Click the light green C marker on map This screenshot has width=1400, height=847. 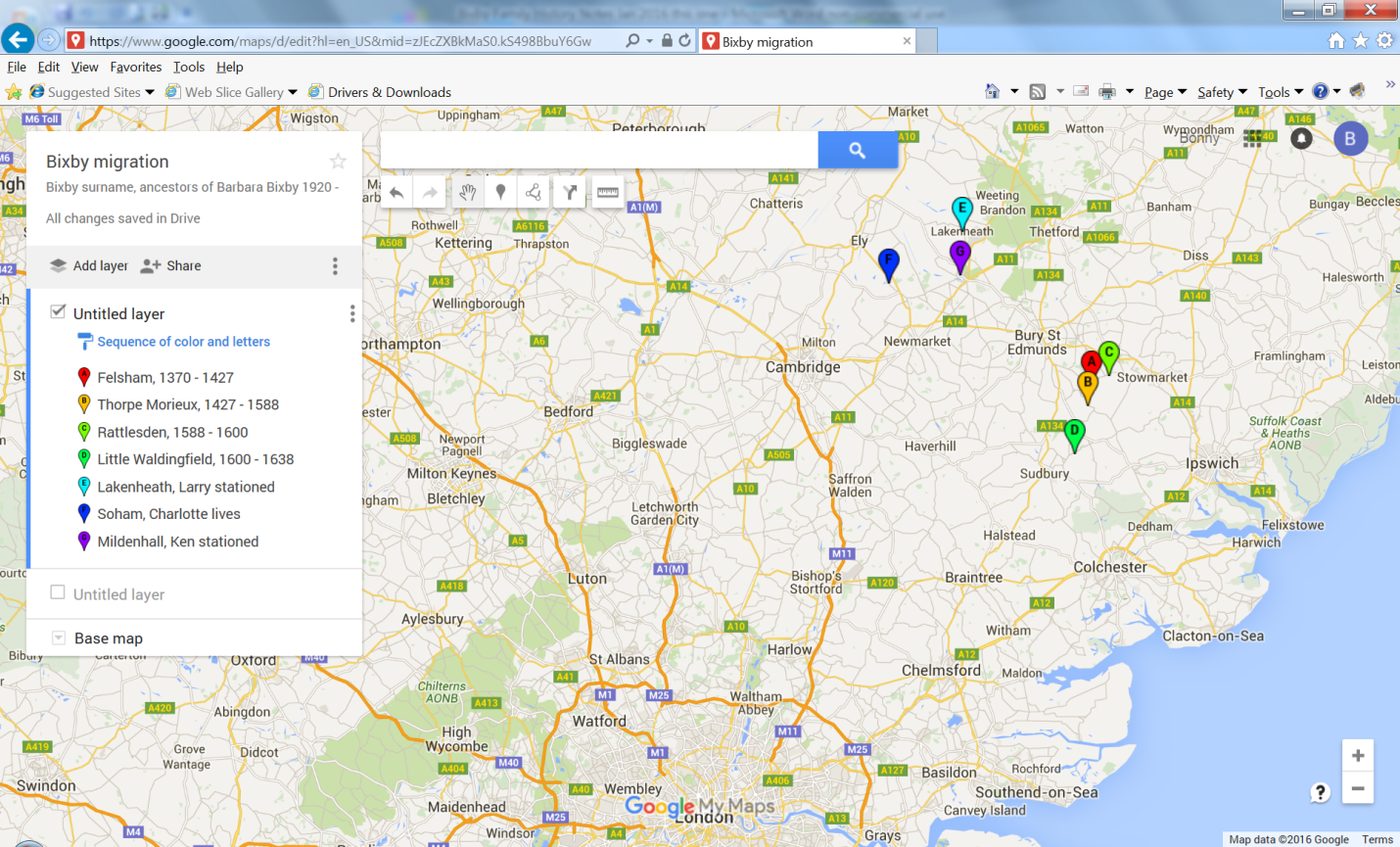1108,356
